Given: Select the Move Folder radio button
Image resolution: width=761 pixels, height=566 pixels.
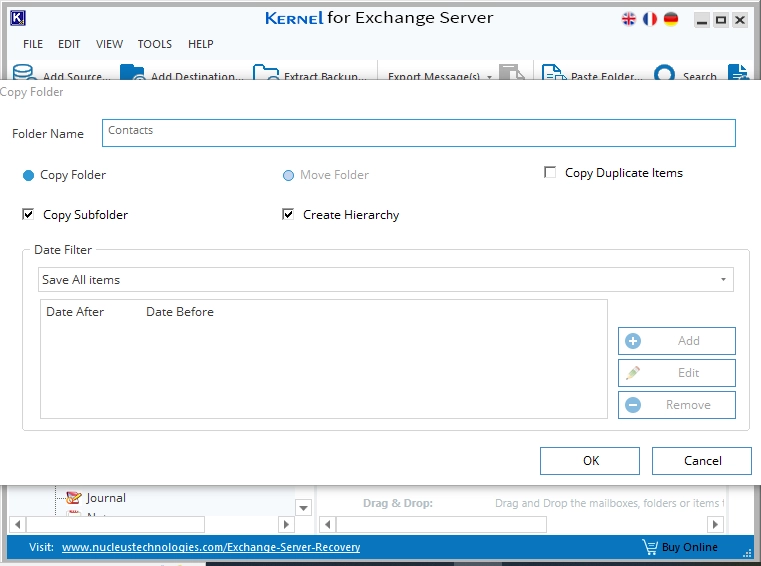Looking at the screenshot, I should tap(288, 175).
